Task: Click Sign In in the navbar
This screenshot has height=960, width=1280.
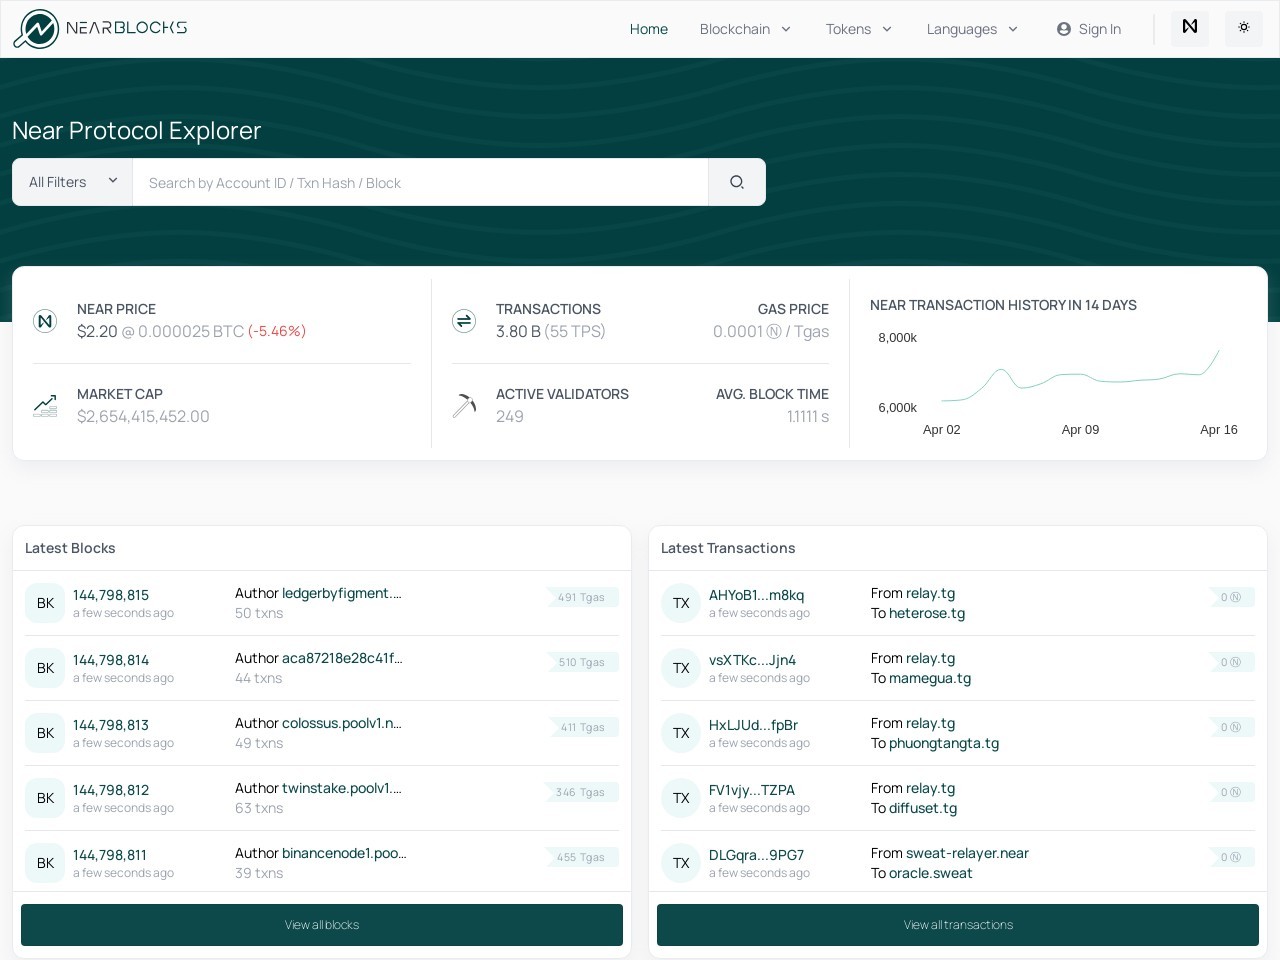Action: [x=1089, y=29]
